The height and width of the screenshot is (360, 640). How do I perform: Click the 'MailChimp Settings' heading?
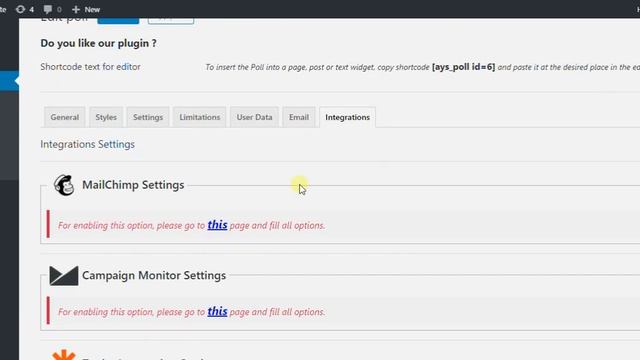click(x=133, y=185)
